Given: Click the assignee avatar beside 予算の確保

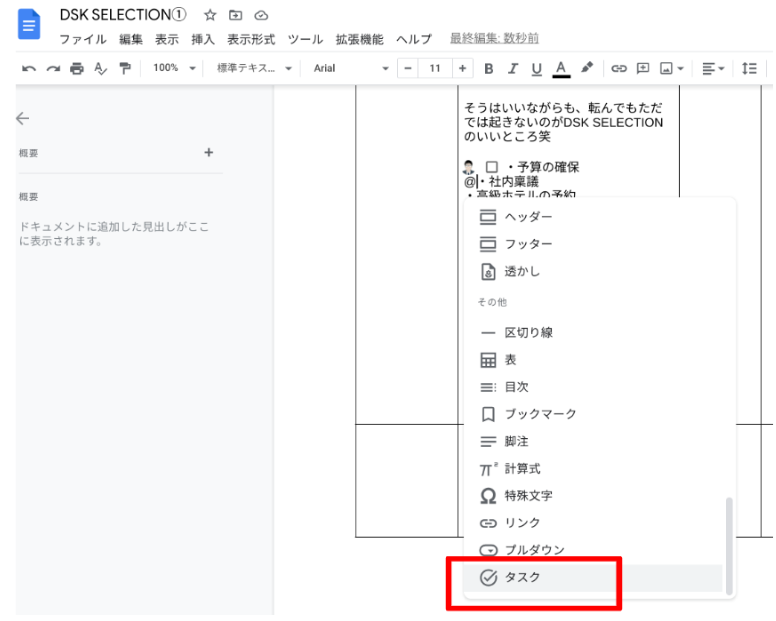Looking at the screenshot, I should (x=468, y=167).
